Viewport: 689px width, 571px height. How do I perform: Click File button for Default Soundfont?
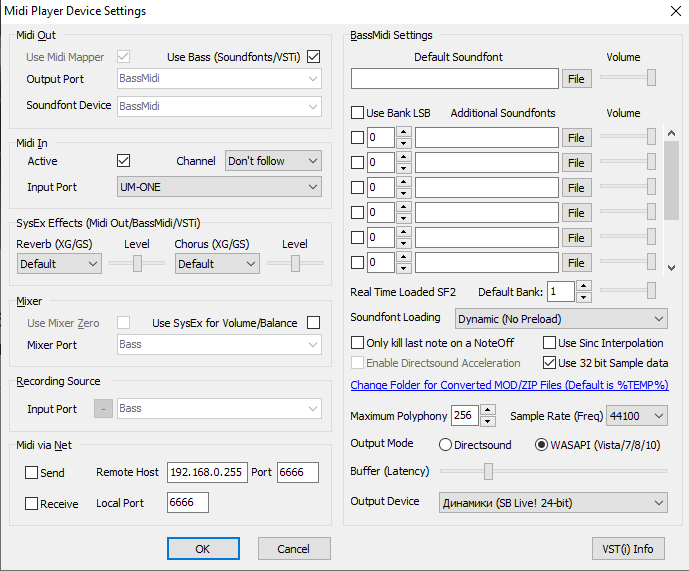576,78
